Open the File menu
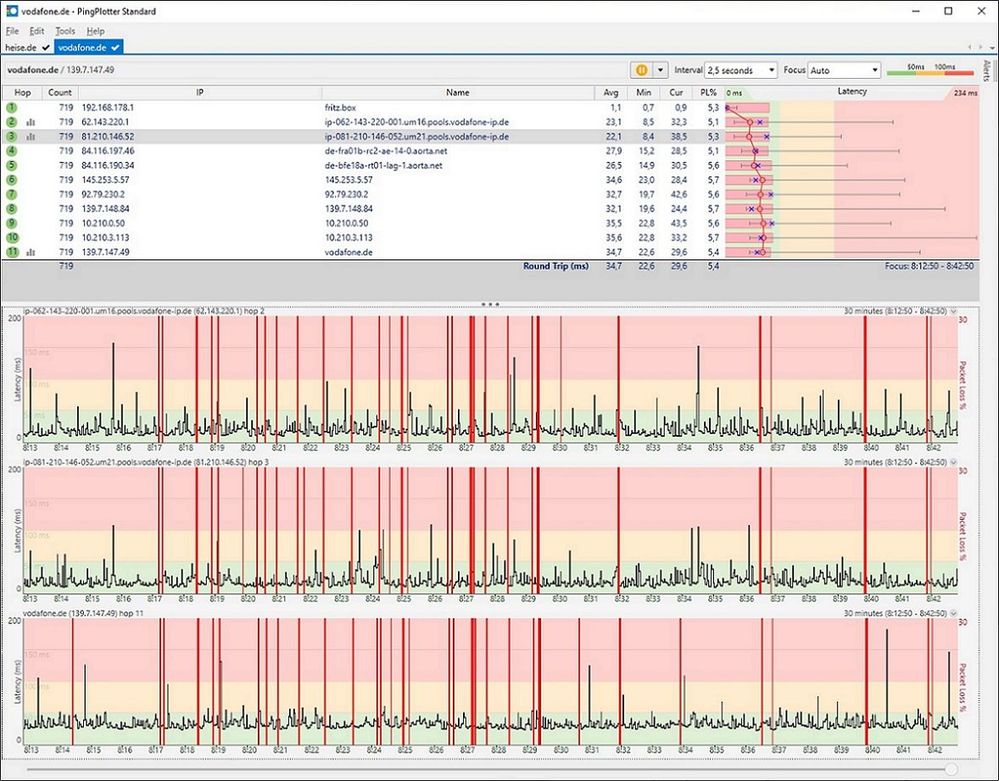The height and width of the screenshot is (781, 999). pyautogui.click(x=12, y=31)
